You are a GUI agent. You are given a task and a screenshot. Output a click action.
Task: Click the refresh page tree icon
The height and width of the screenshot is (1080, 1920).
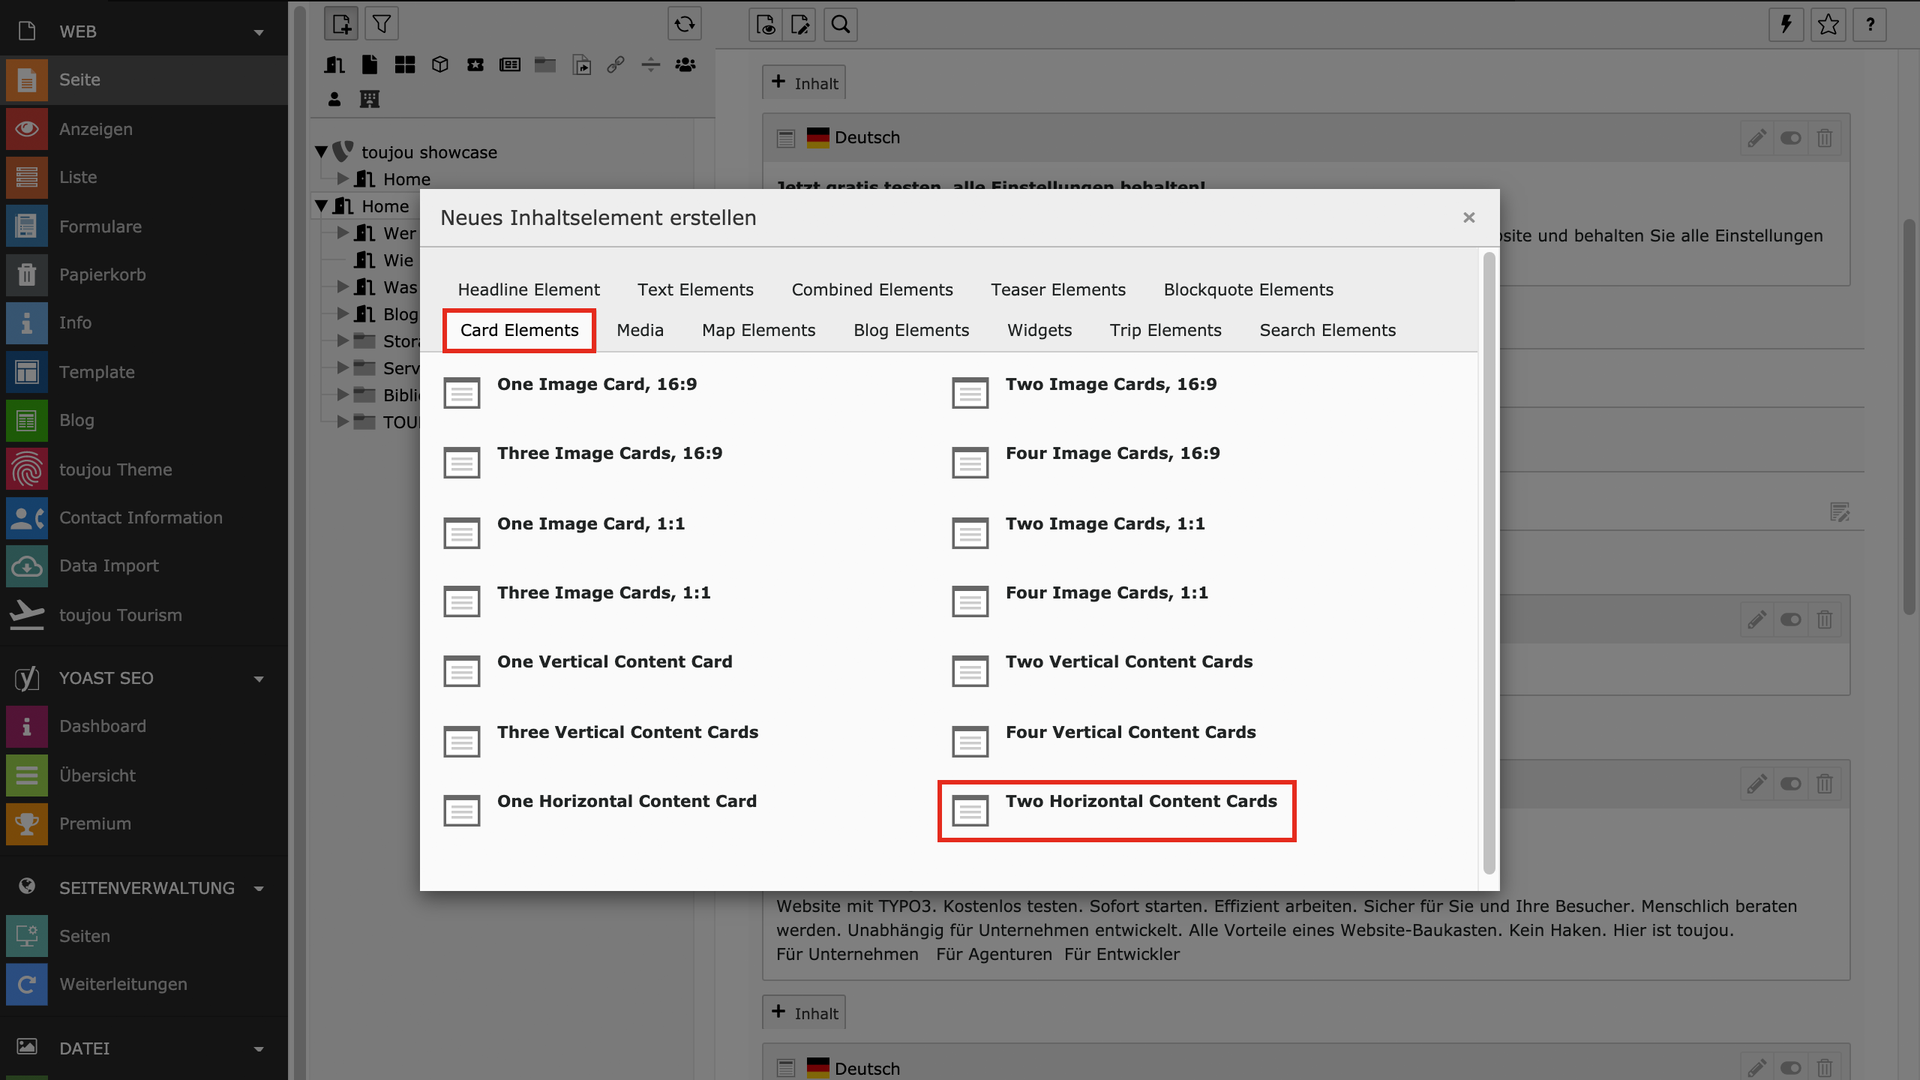[x=684, y=24]
